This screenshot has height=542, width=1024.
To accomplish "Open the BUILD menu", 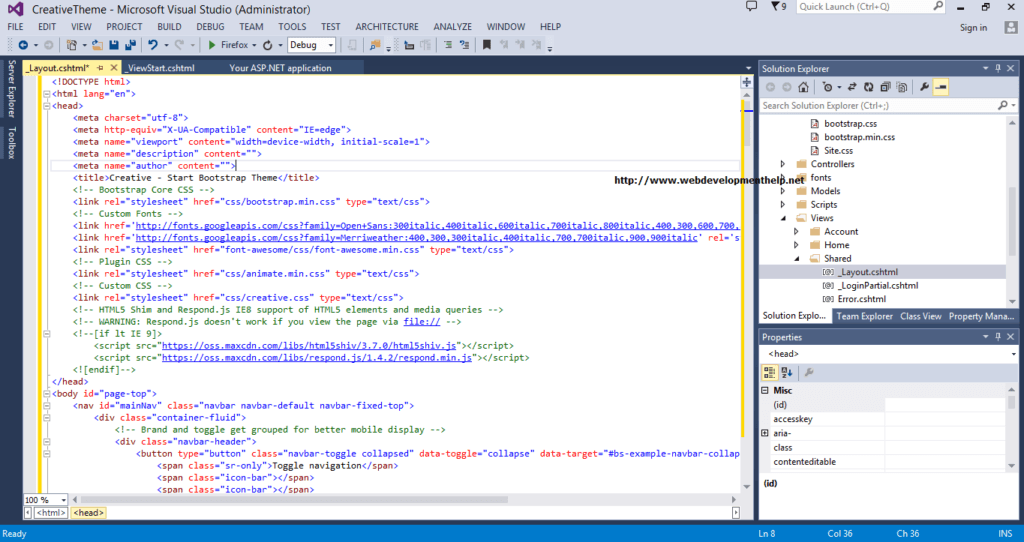I will click(x=169, y=27).
